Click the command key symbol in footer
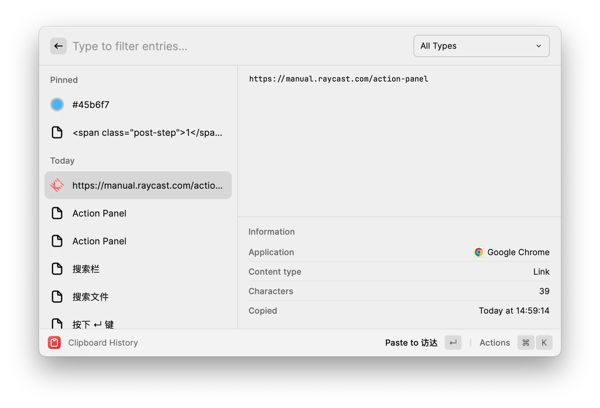 click(526, 343)
